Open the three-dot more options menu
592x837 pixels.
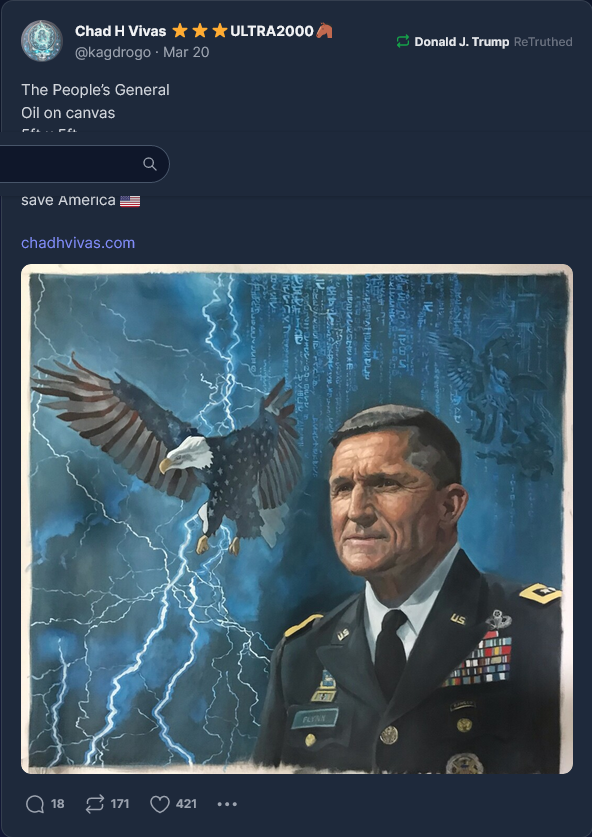227,804
